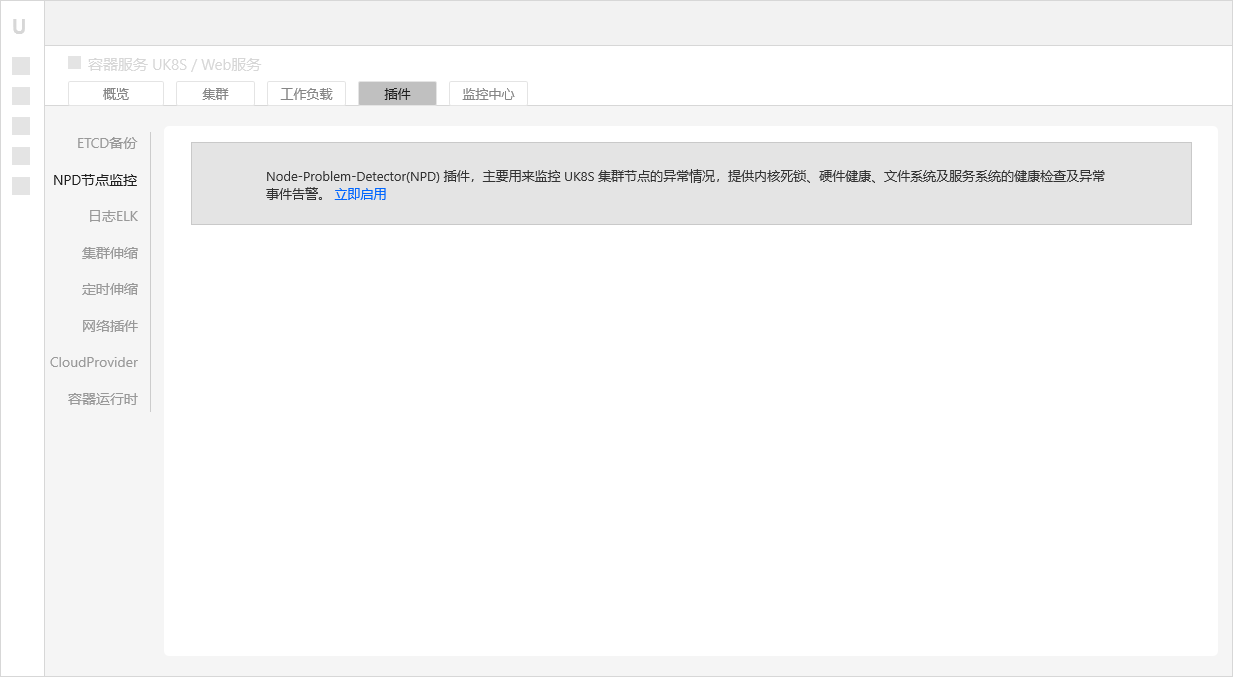
Task: Click the first gray sidebar icon below the U logo
Action: pos(21,66)
